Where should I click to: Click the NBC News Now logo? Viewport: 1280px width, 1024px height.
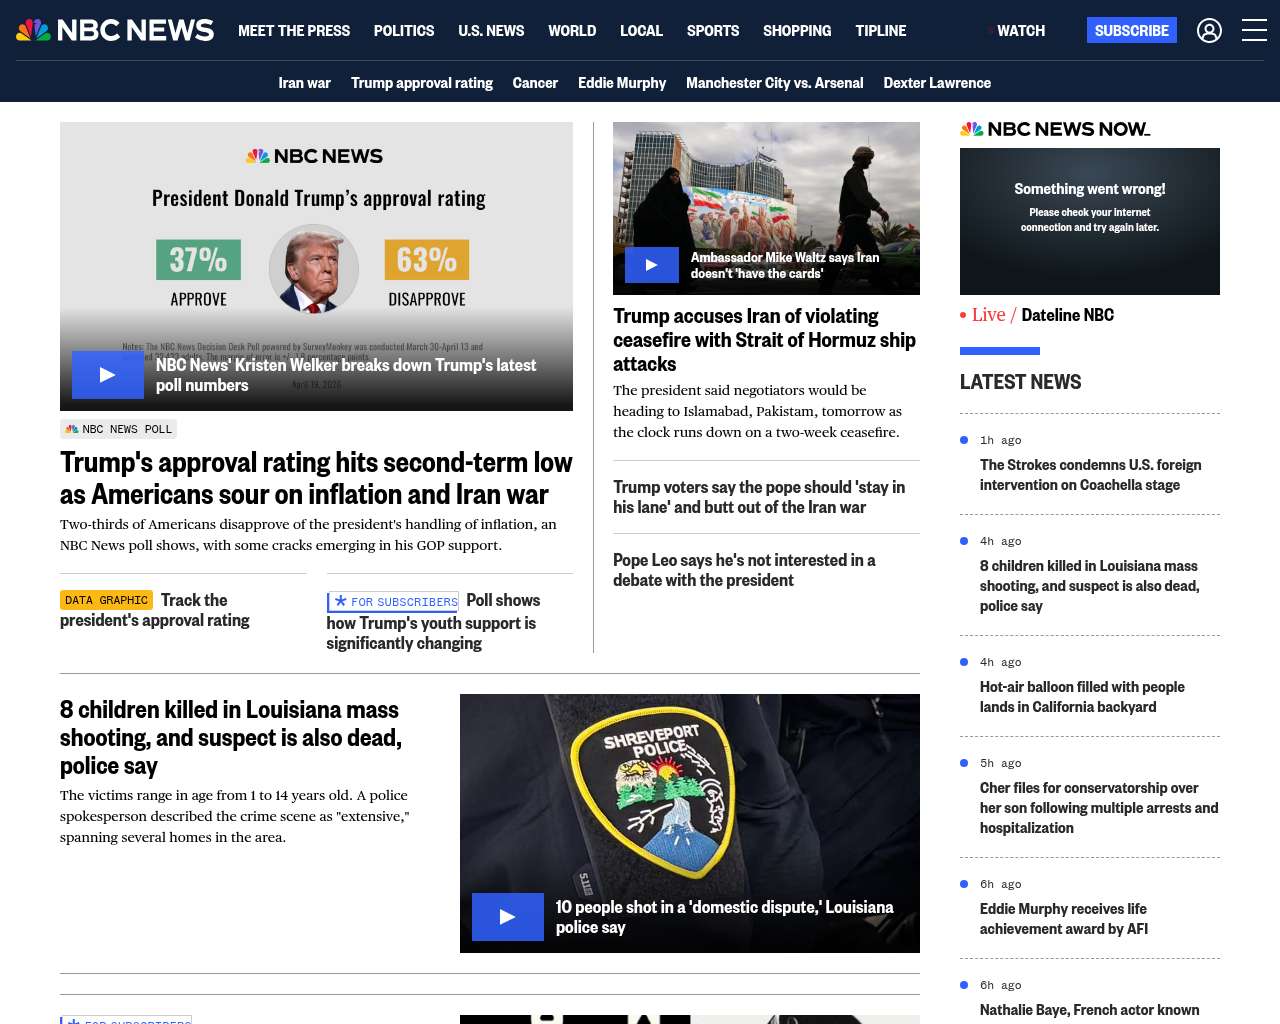[1055, 129]
